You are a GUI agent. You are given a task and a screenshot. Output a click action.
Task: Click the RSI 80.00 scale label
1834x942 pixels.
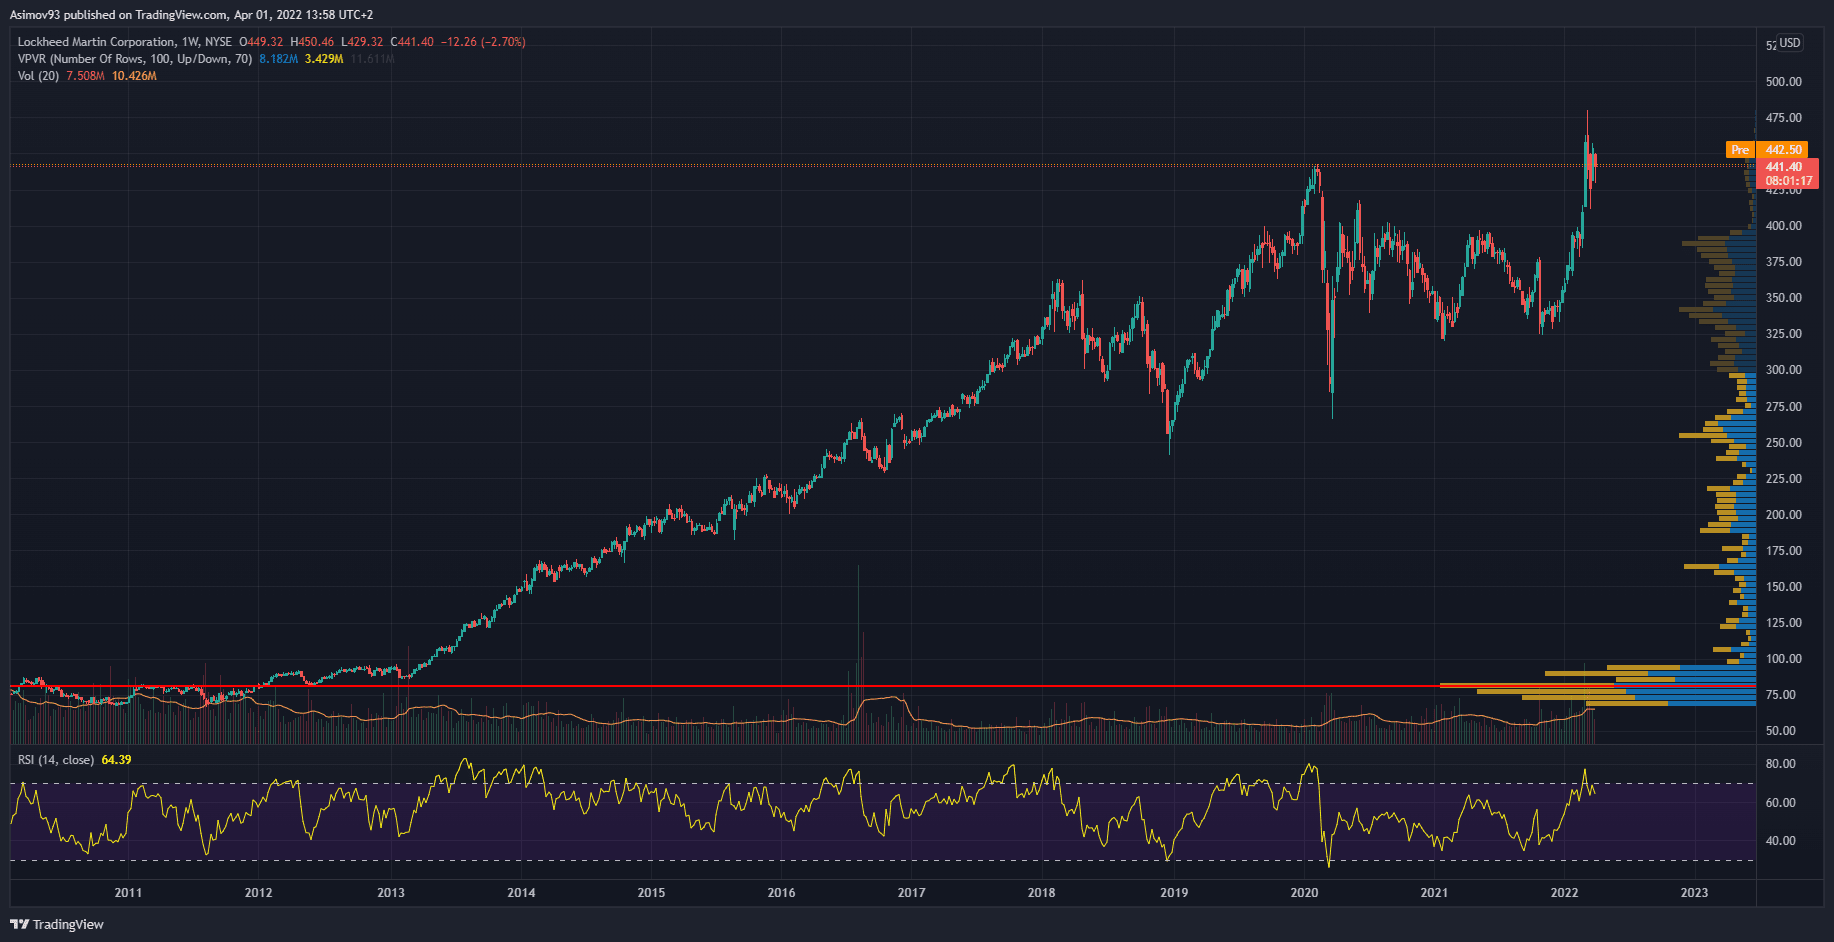[1780, 764]
